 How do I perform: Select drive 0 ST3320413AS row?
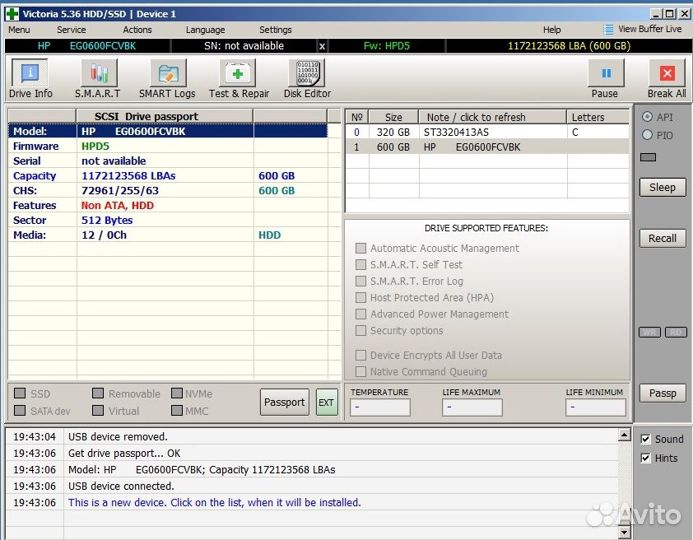click(x=487, y=132)
